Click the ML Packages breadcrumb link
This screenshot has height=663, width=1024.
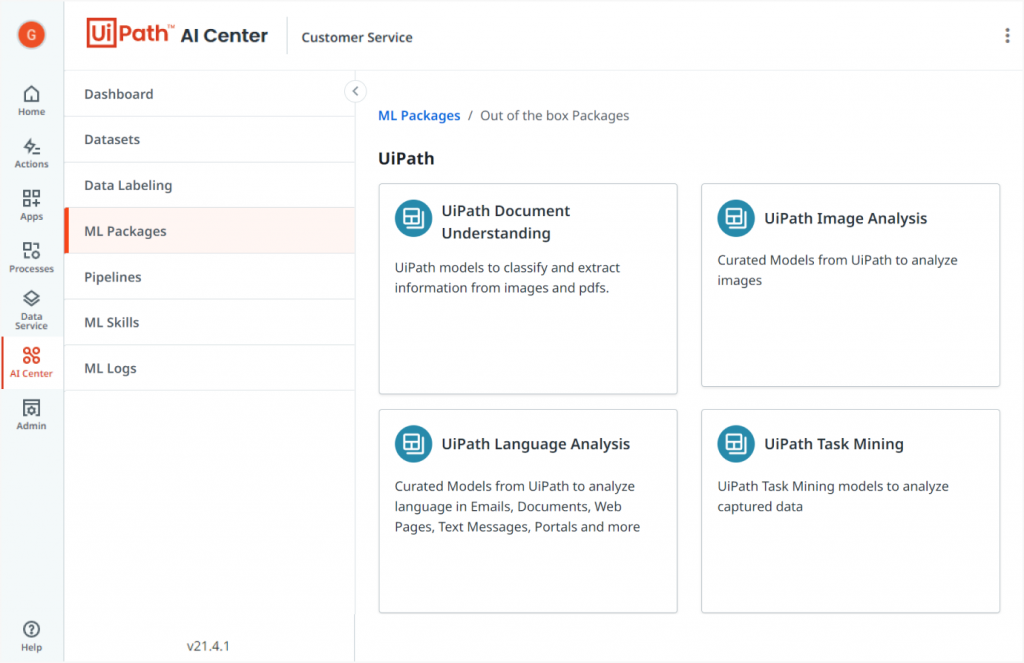[419, 116]
